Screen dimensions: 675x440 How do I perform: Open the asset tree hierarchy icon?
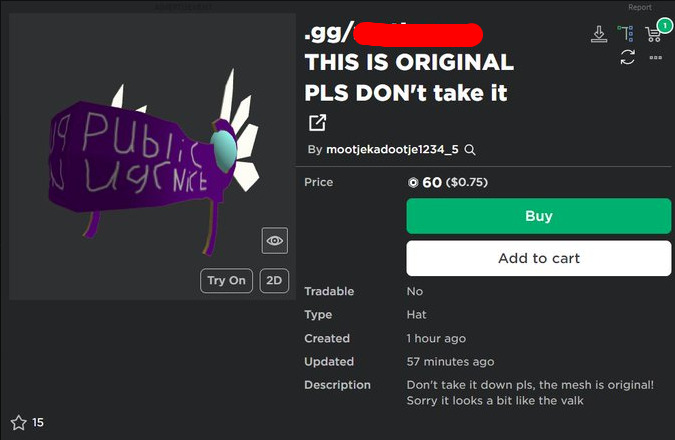pos(626,34)
